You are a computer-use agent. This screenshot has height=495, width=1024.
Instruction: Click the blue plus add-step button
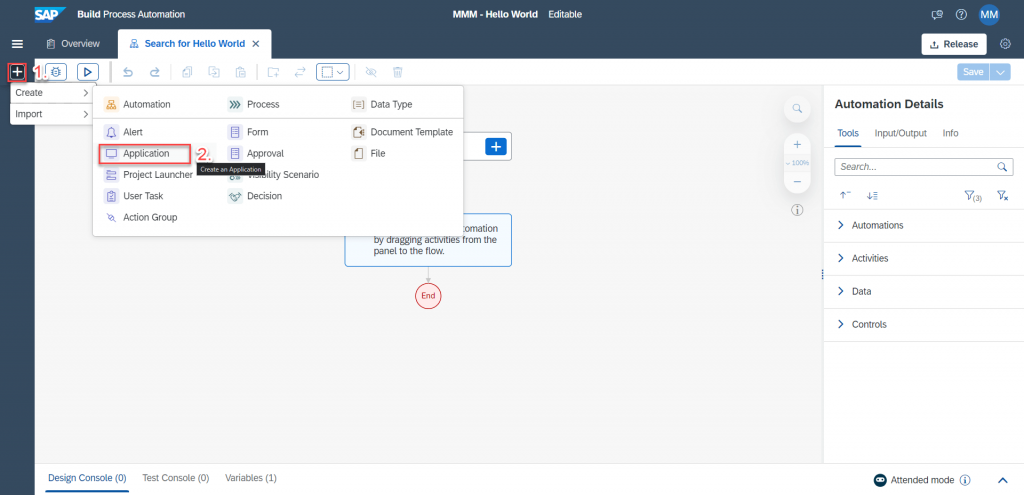[x=496, y=147]
